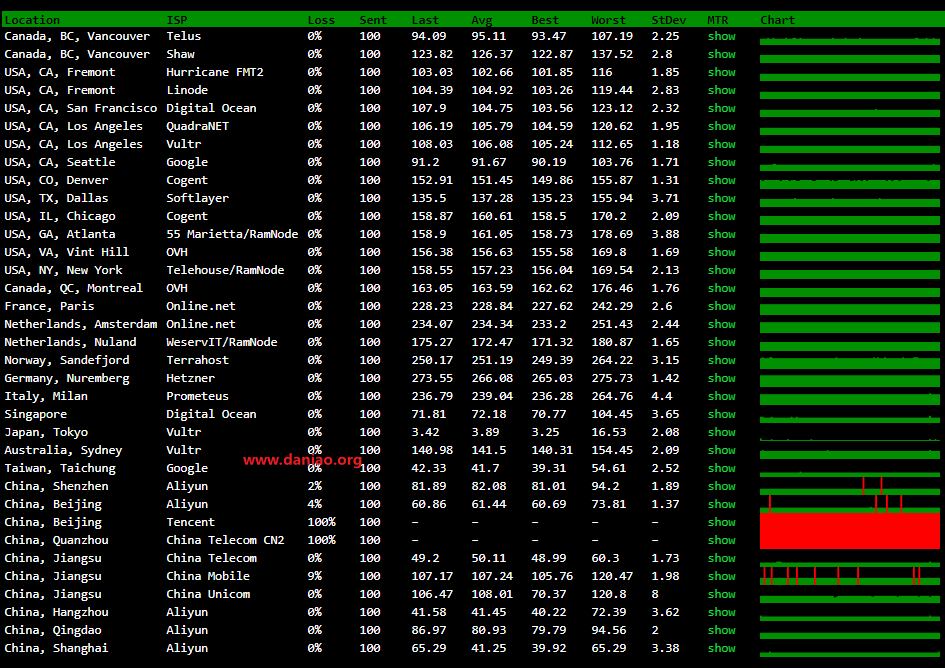This screenshot has height=668, width=945.
Task: Show MTR for Seattle Google row
Action: [x=721, y=162]
